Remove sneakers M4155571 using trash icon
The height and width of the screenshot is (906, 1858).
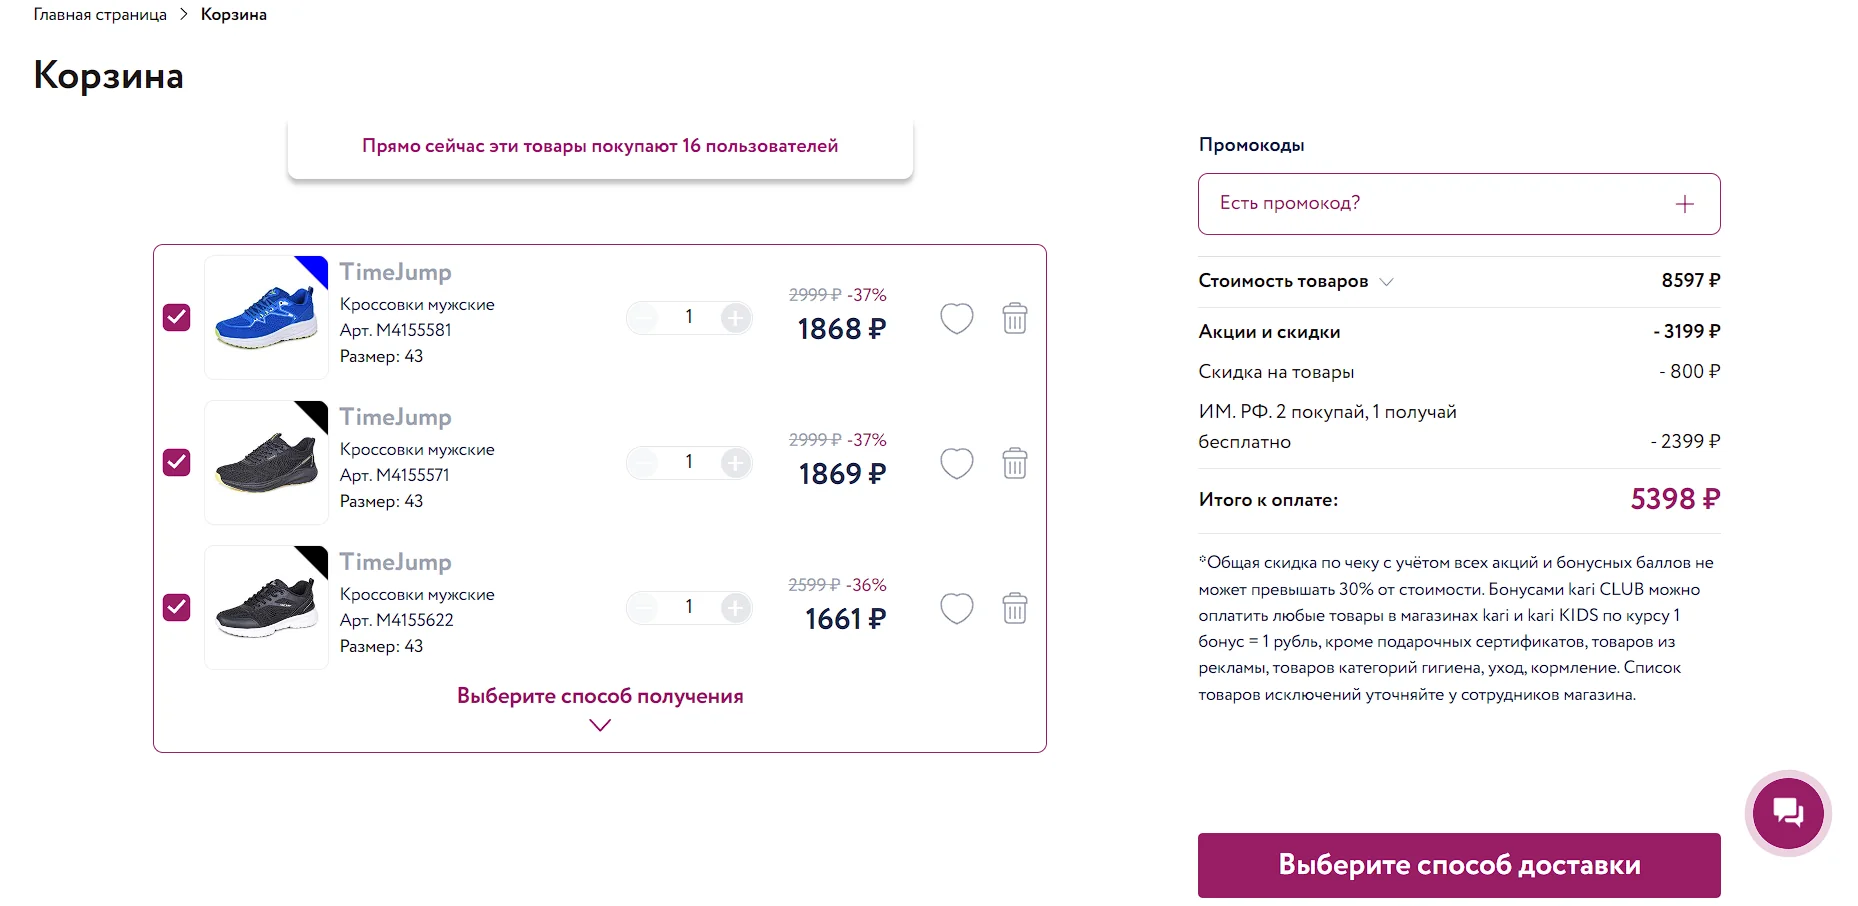1014,464
